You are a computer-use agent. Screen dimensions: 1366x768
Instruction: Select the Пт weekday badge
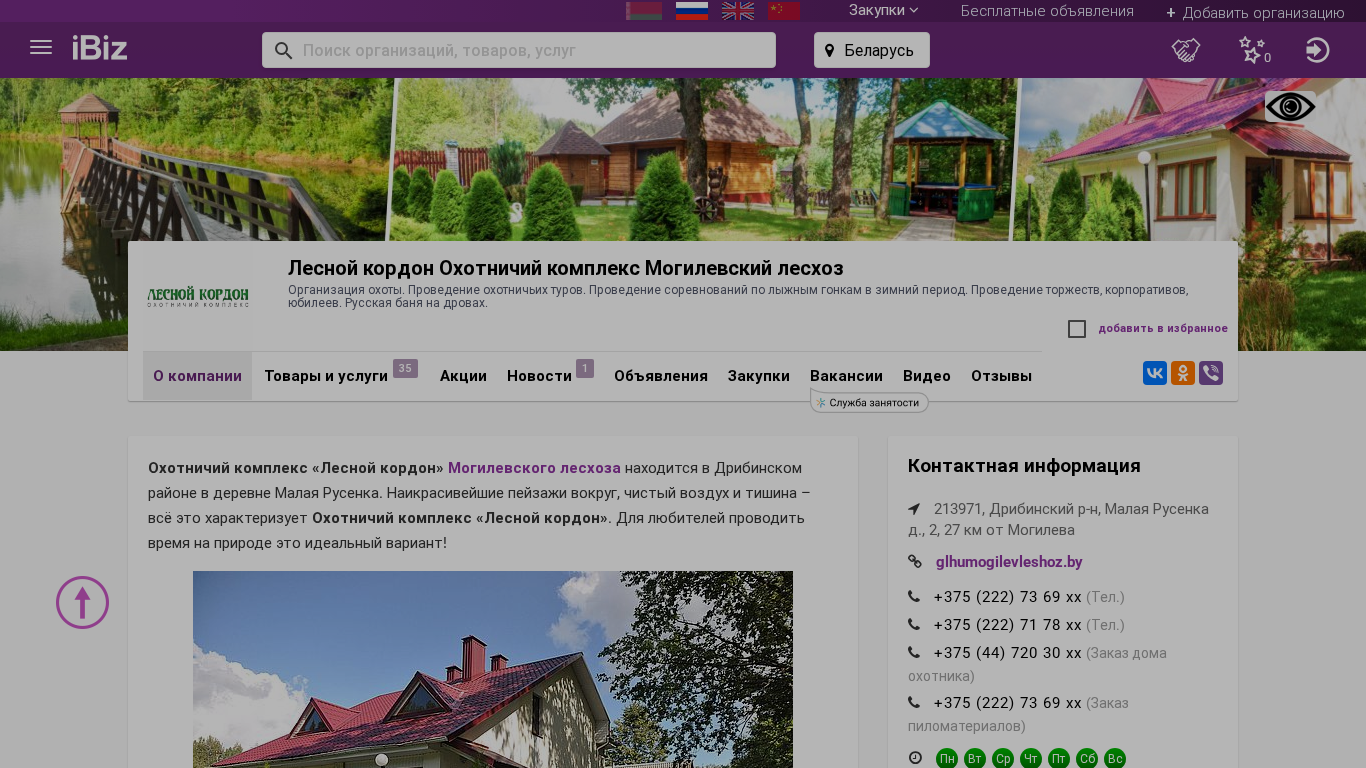click(1059, 759)
